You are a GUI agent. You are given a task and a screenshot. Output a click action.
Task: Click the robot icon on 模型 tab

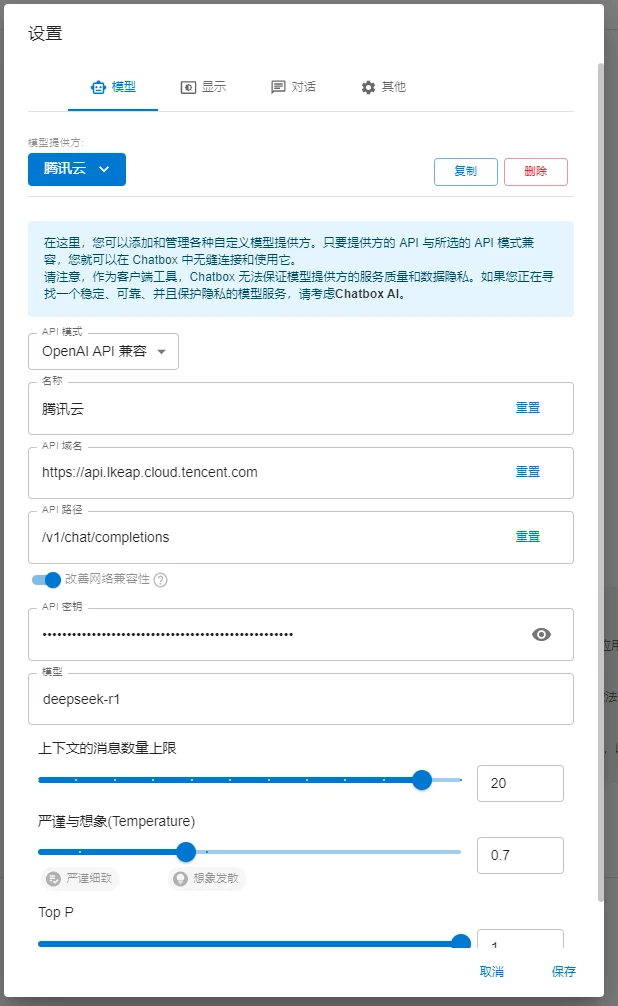(x=98, y=87)
